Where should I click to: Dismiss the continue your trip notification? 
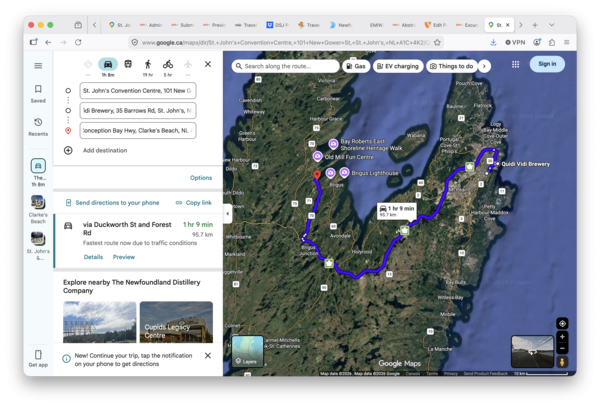point(208,356)
